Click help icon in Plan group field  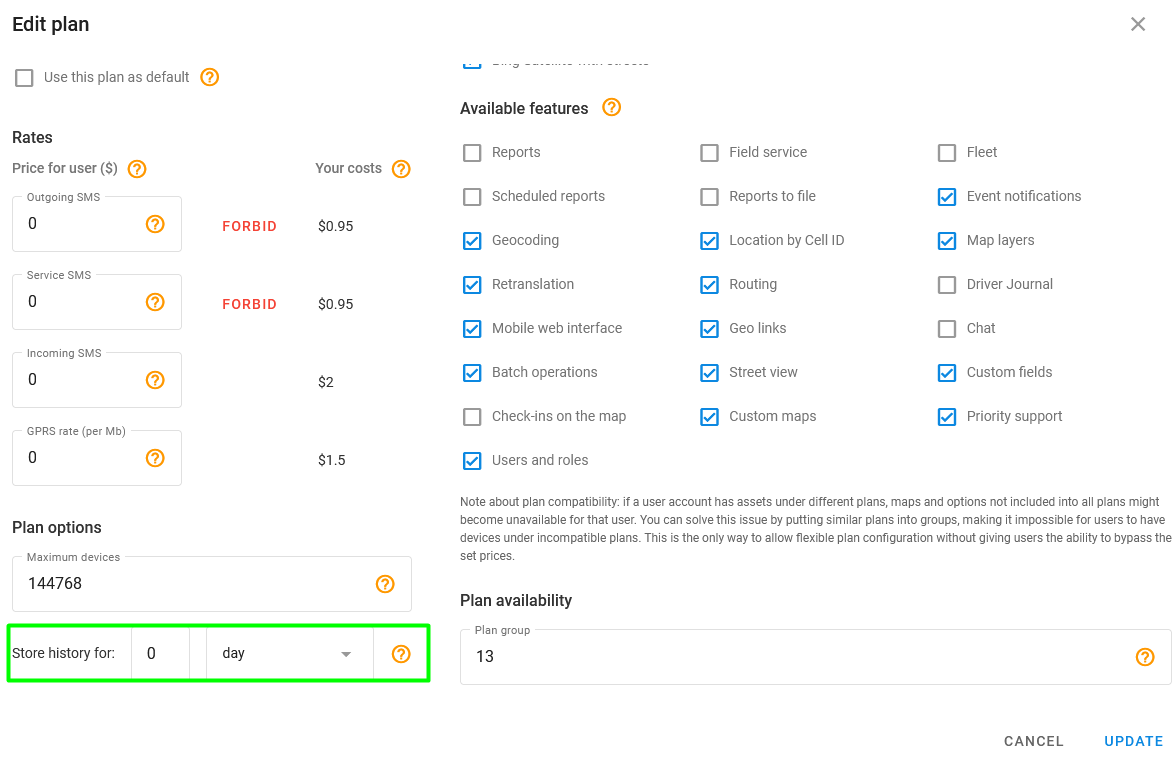click(1145, 657)
